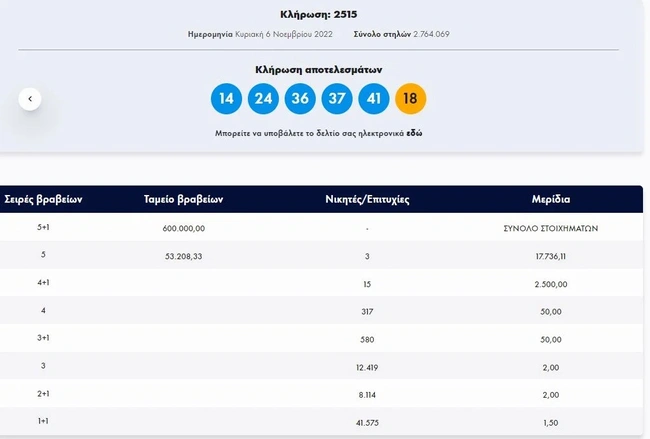The height and width of the screenshot is (439, 650).
Task: Click the blue ball number 37
Action: point(337,99)
